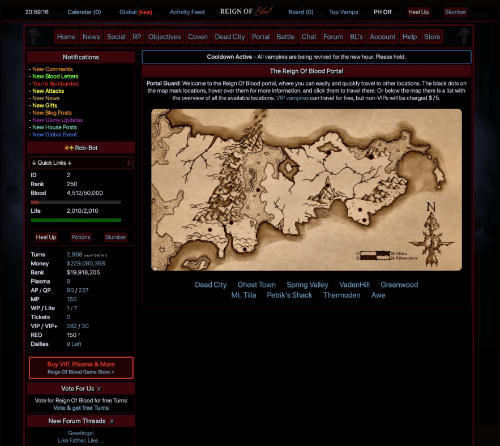The height and width of the screenshot is (446, 500).
Task: Open the Store menu item
Action: pos(432,37)
